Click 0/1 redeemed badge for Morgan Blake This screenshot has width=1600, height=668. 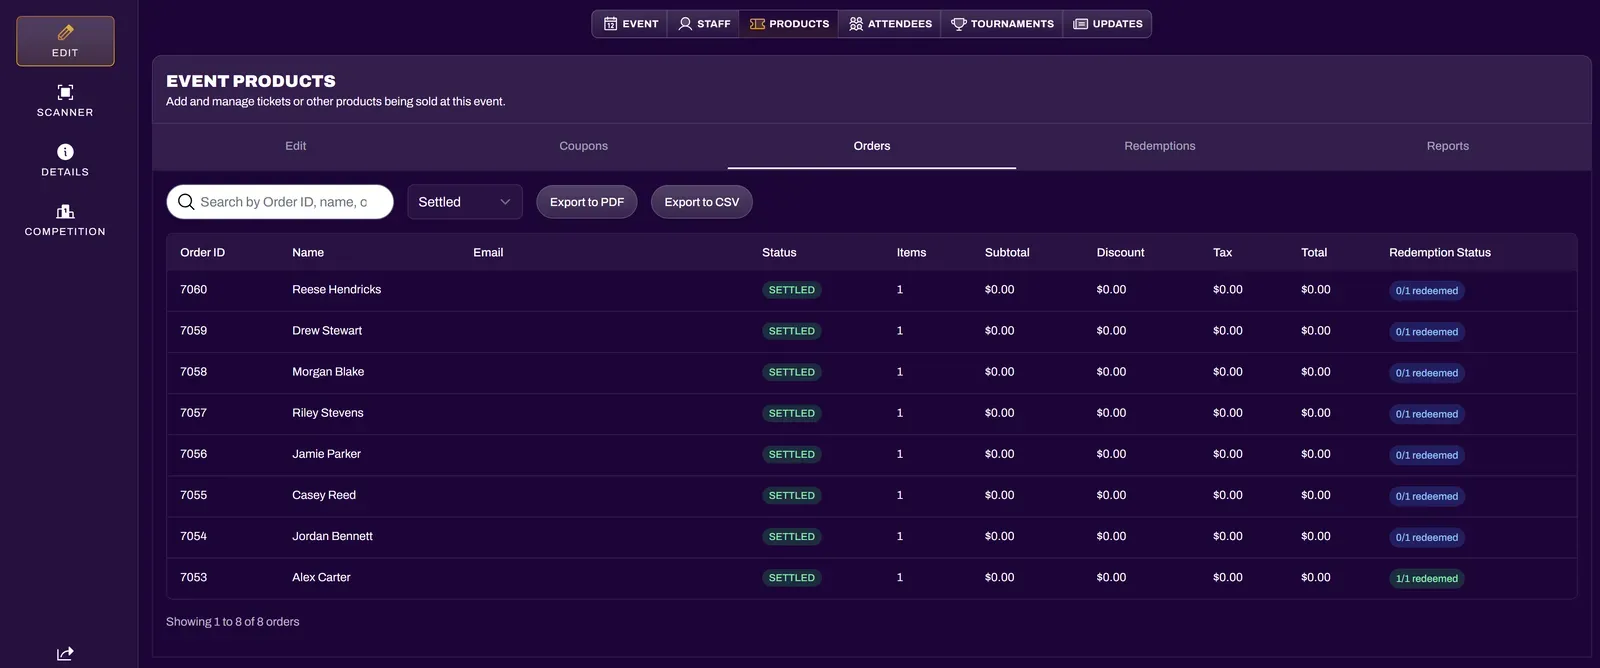coord(1427,373)
